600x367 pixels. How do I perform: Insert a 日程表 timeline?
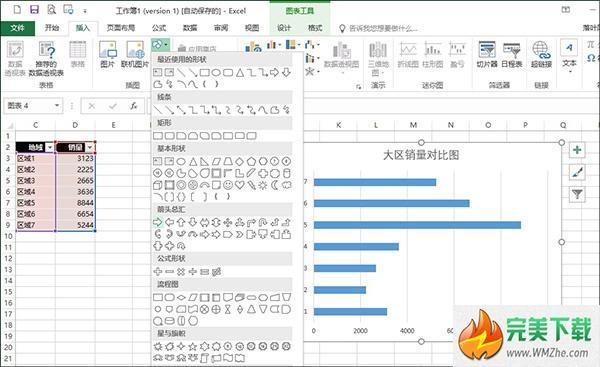tap(512, 54)
